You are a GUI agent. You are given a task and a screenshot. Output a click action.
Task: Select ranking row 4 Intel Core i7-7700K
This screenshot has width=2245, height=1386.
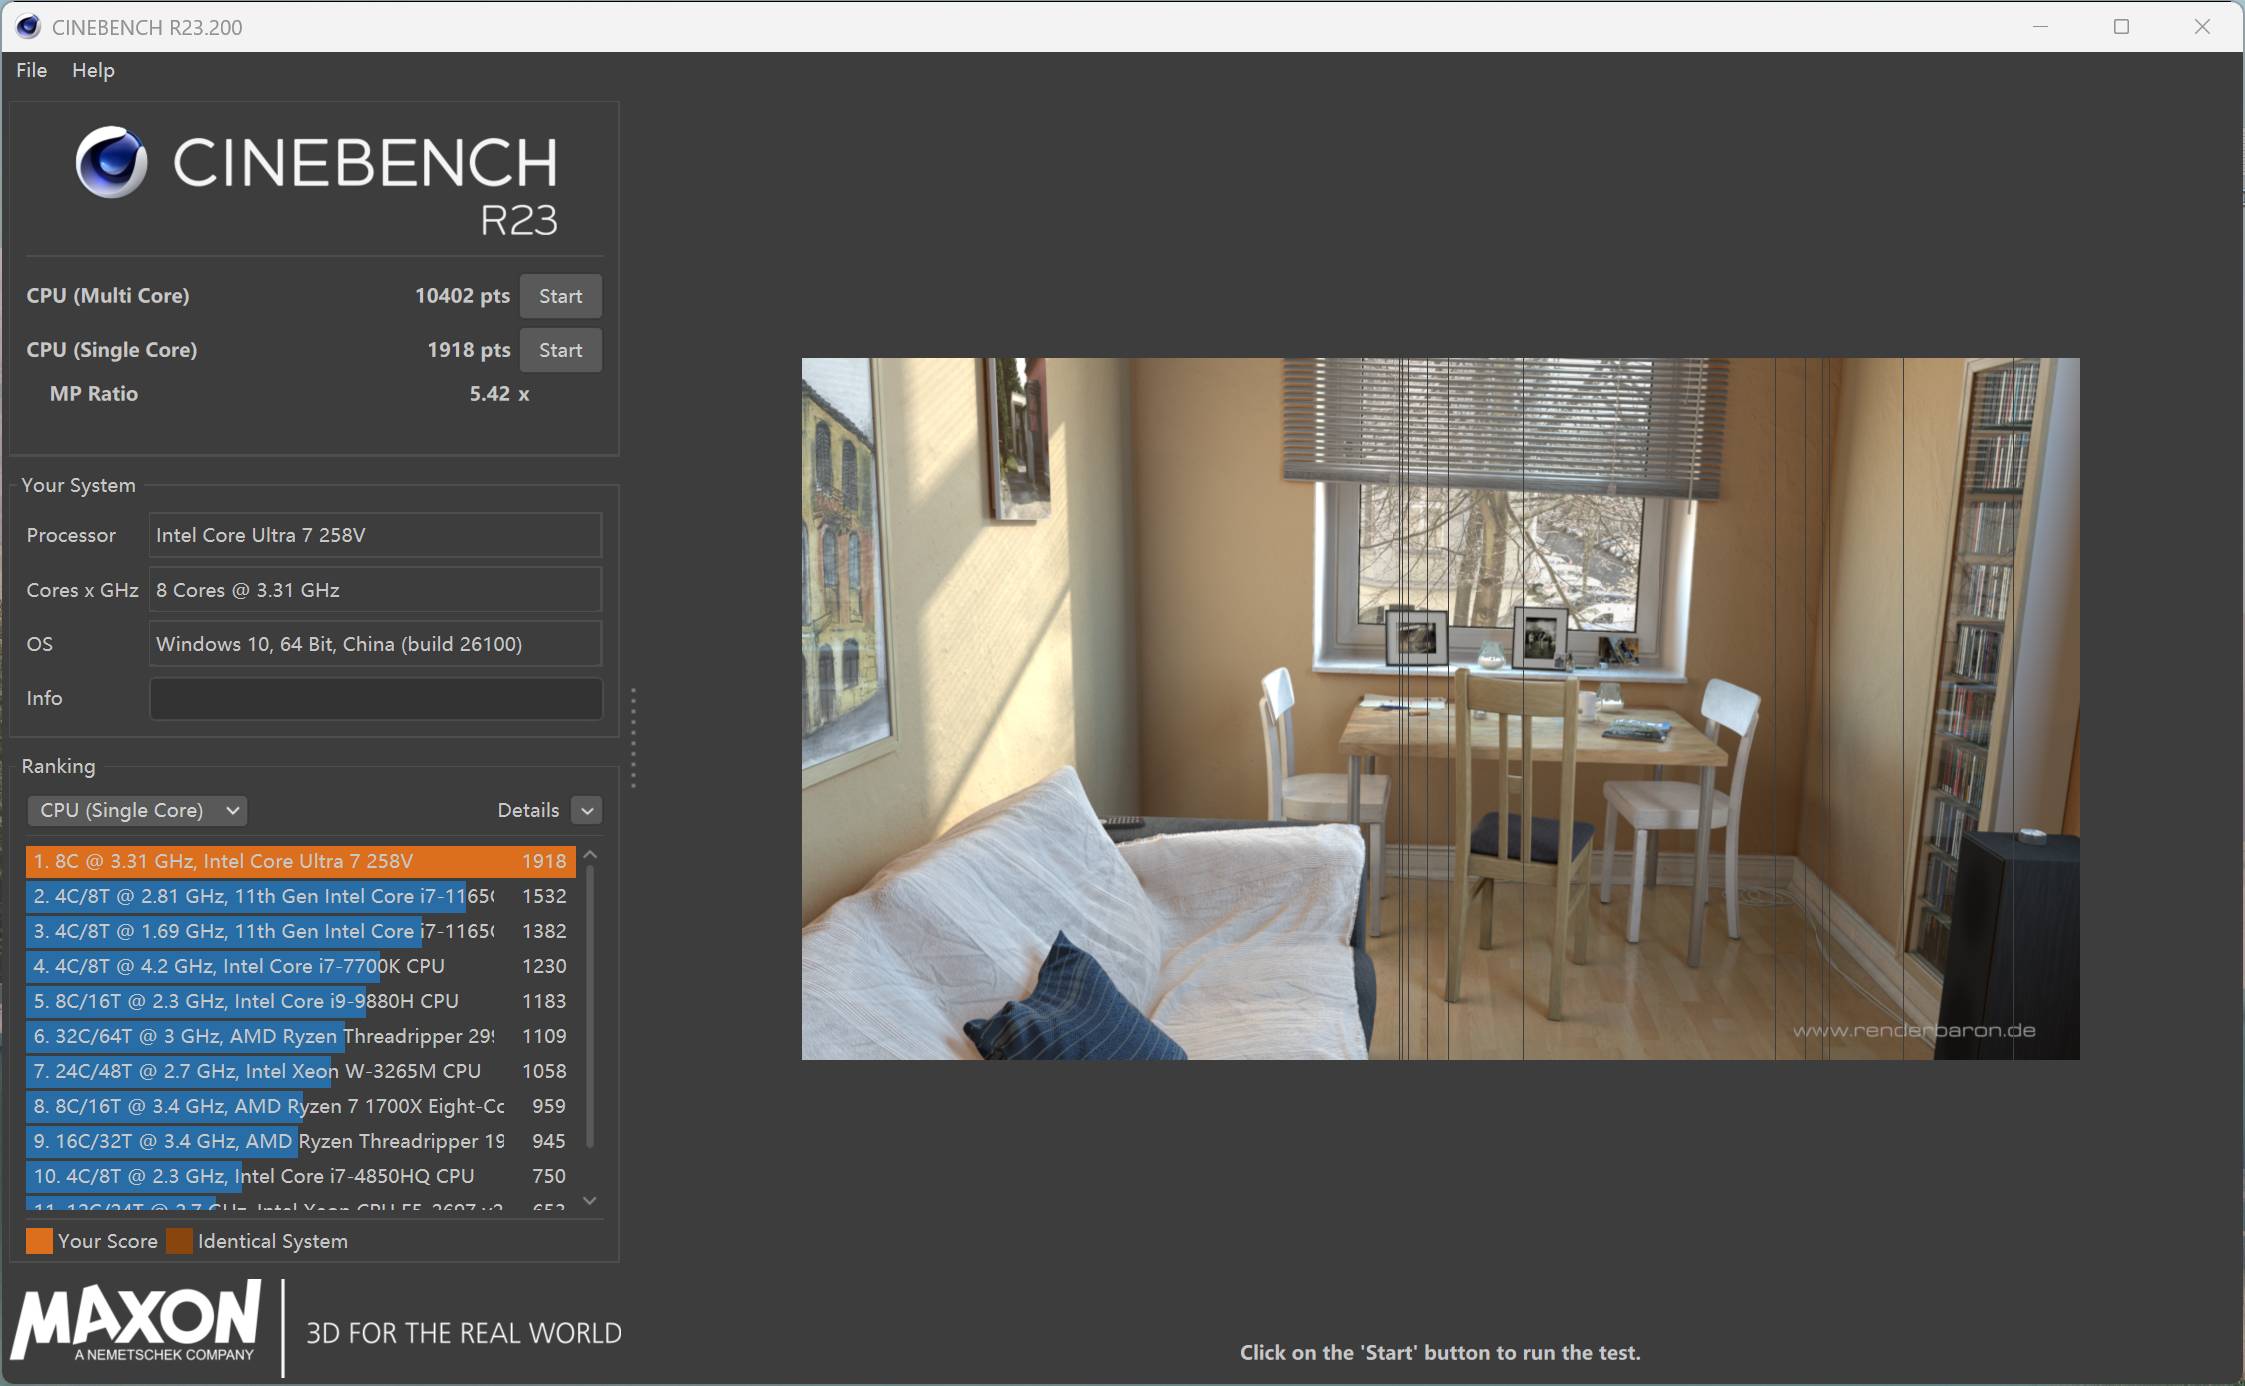click(300, 966)
